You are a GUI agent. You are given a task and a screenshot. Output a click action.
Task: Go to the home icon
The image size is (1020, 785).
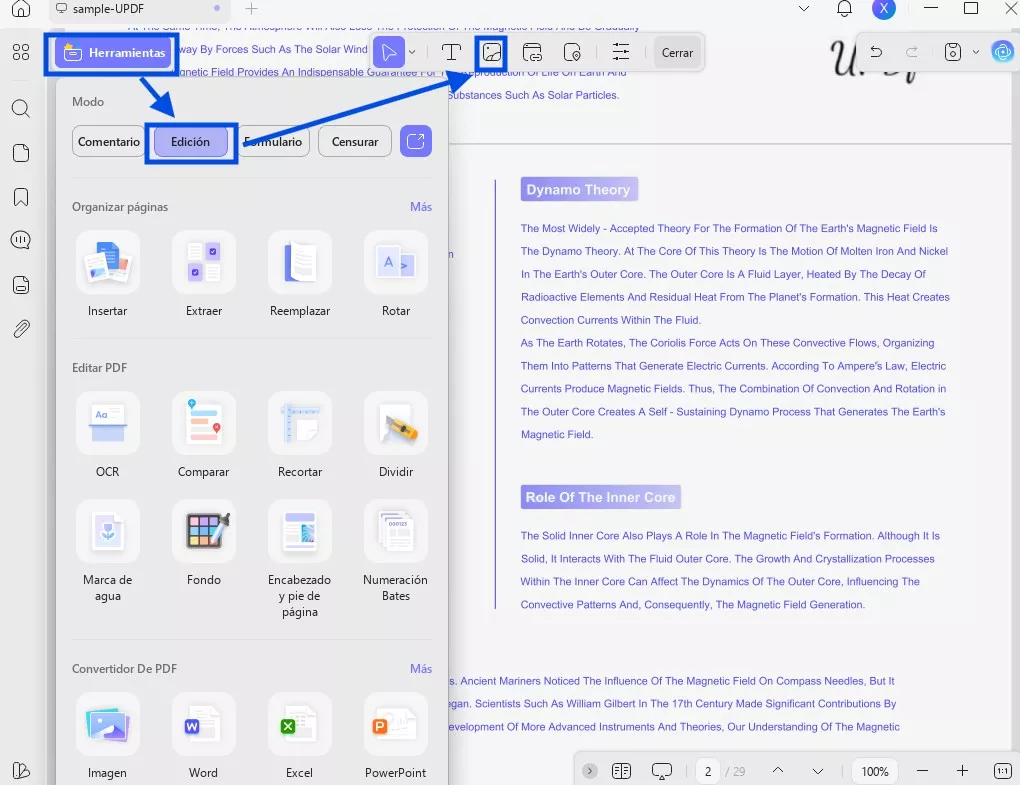coord(21,8)
